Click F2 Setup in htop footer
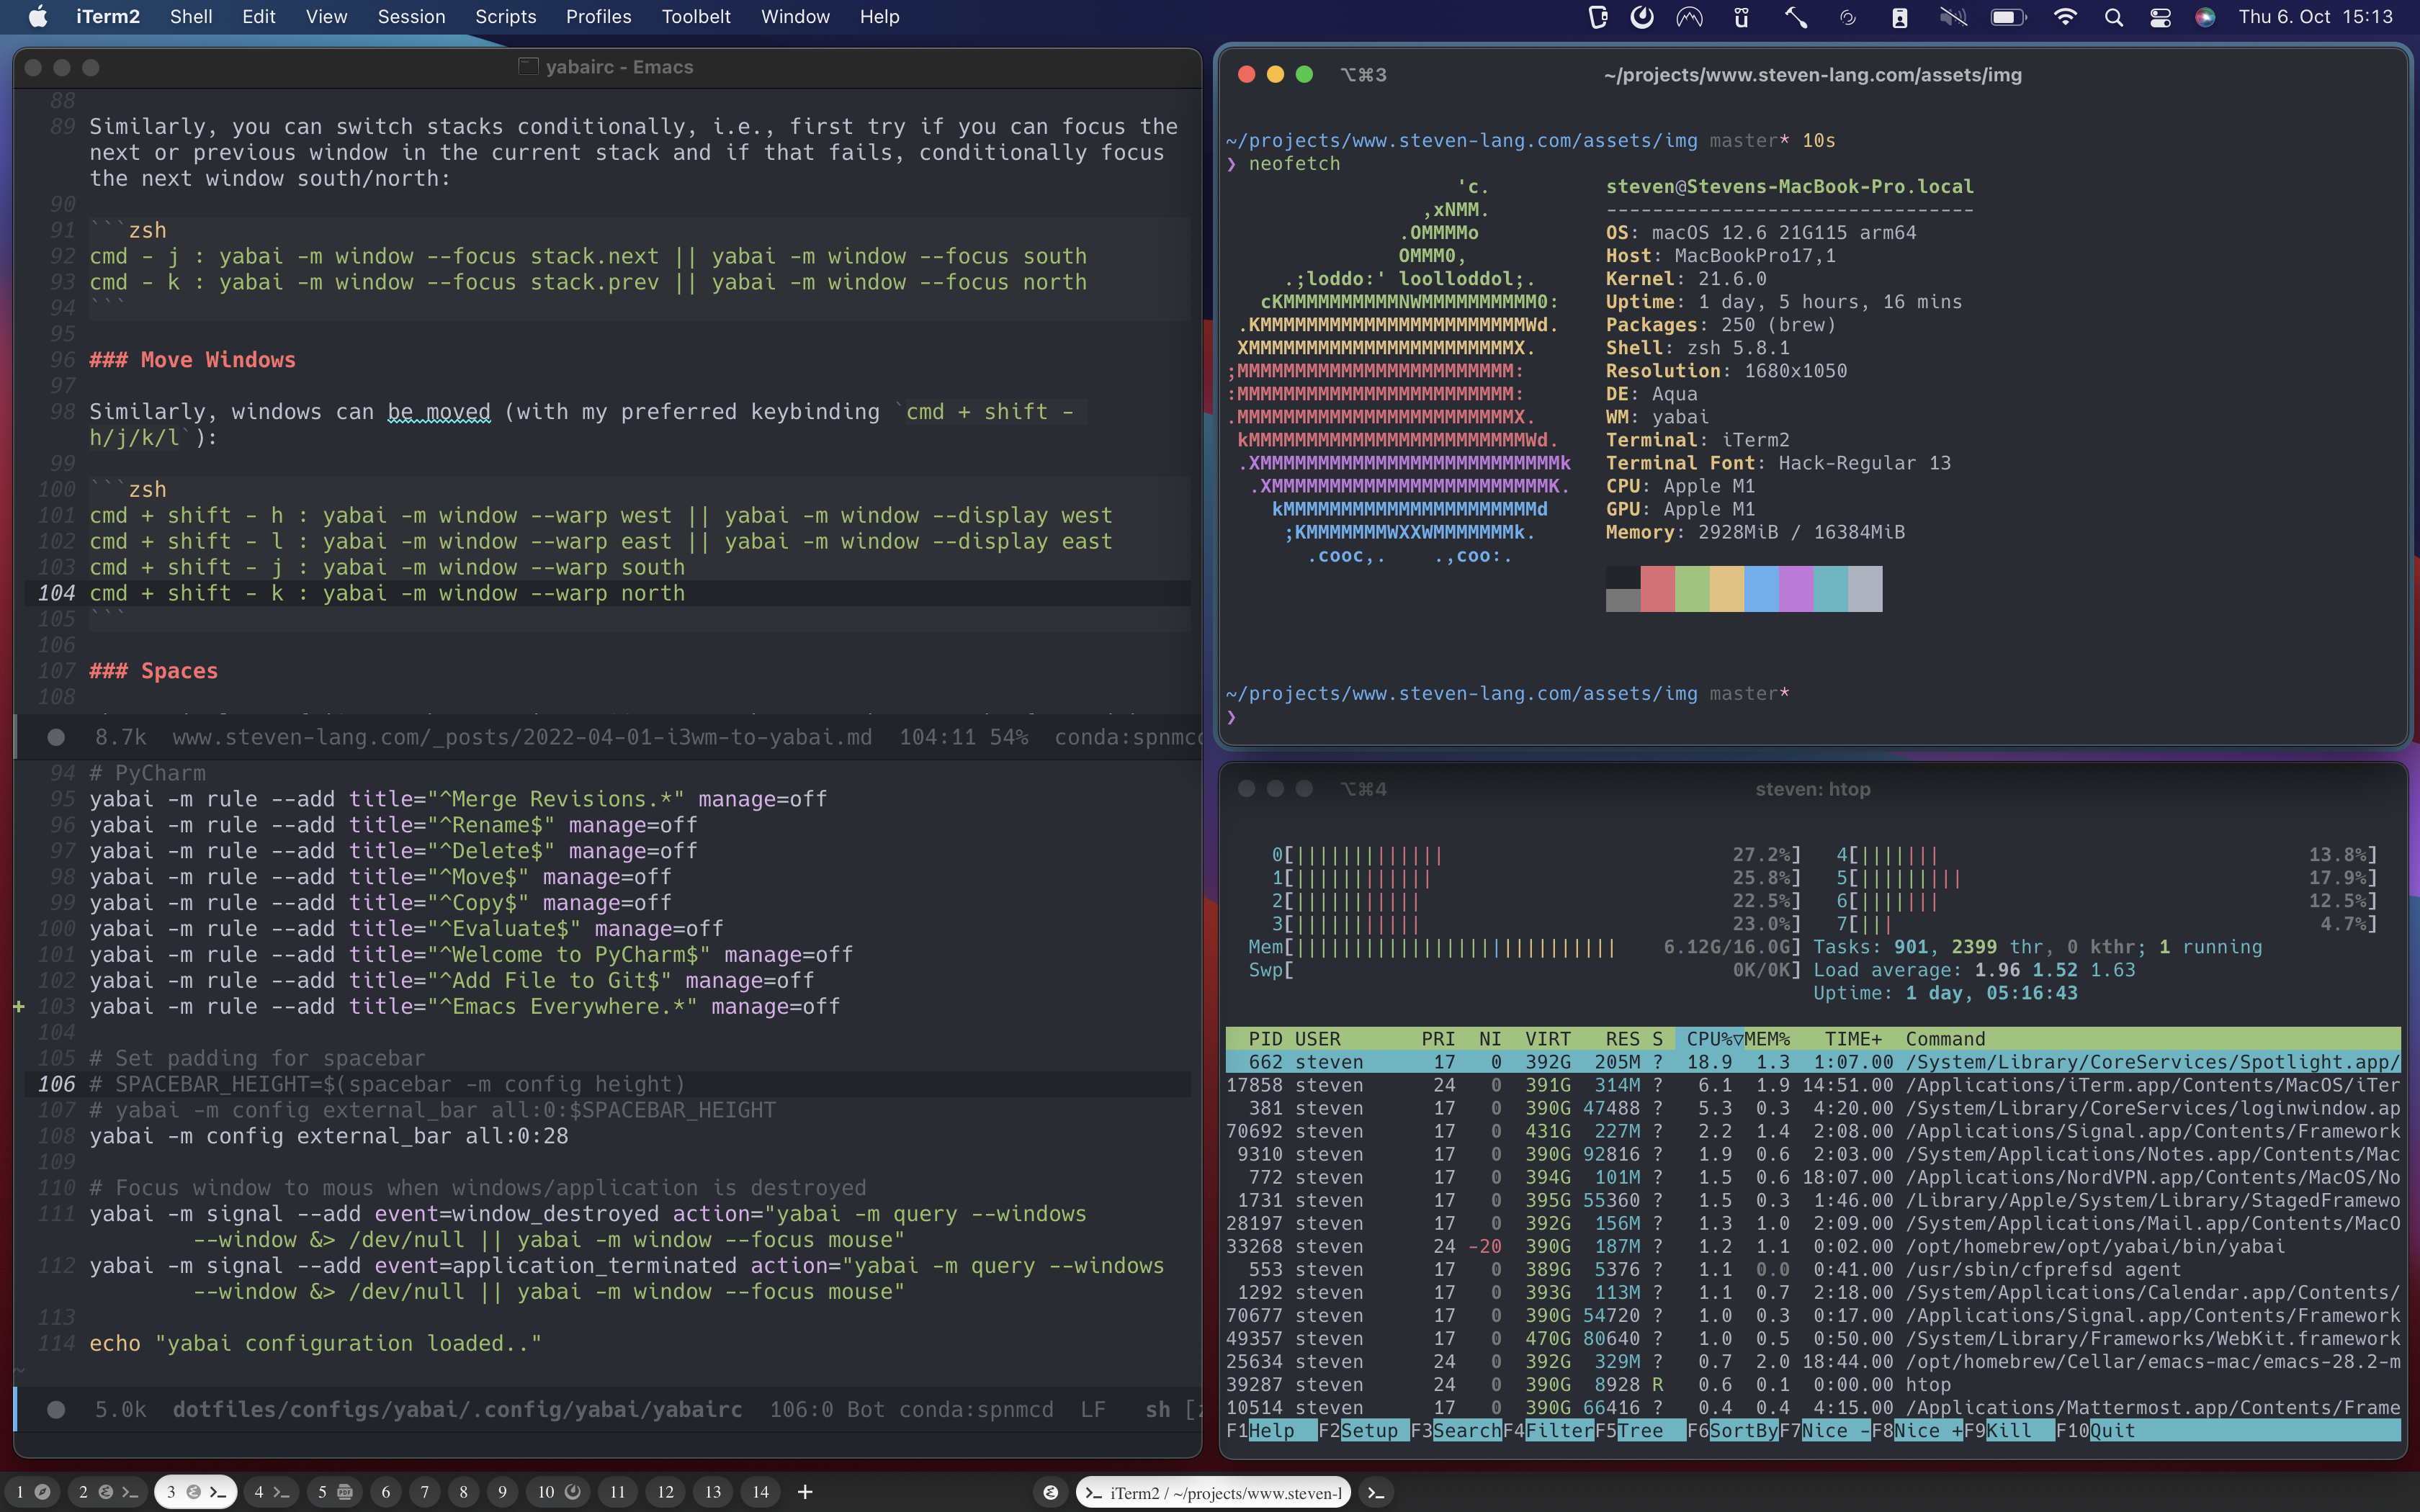 (x=1363, y=1431)
